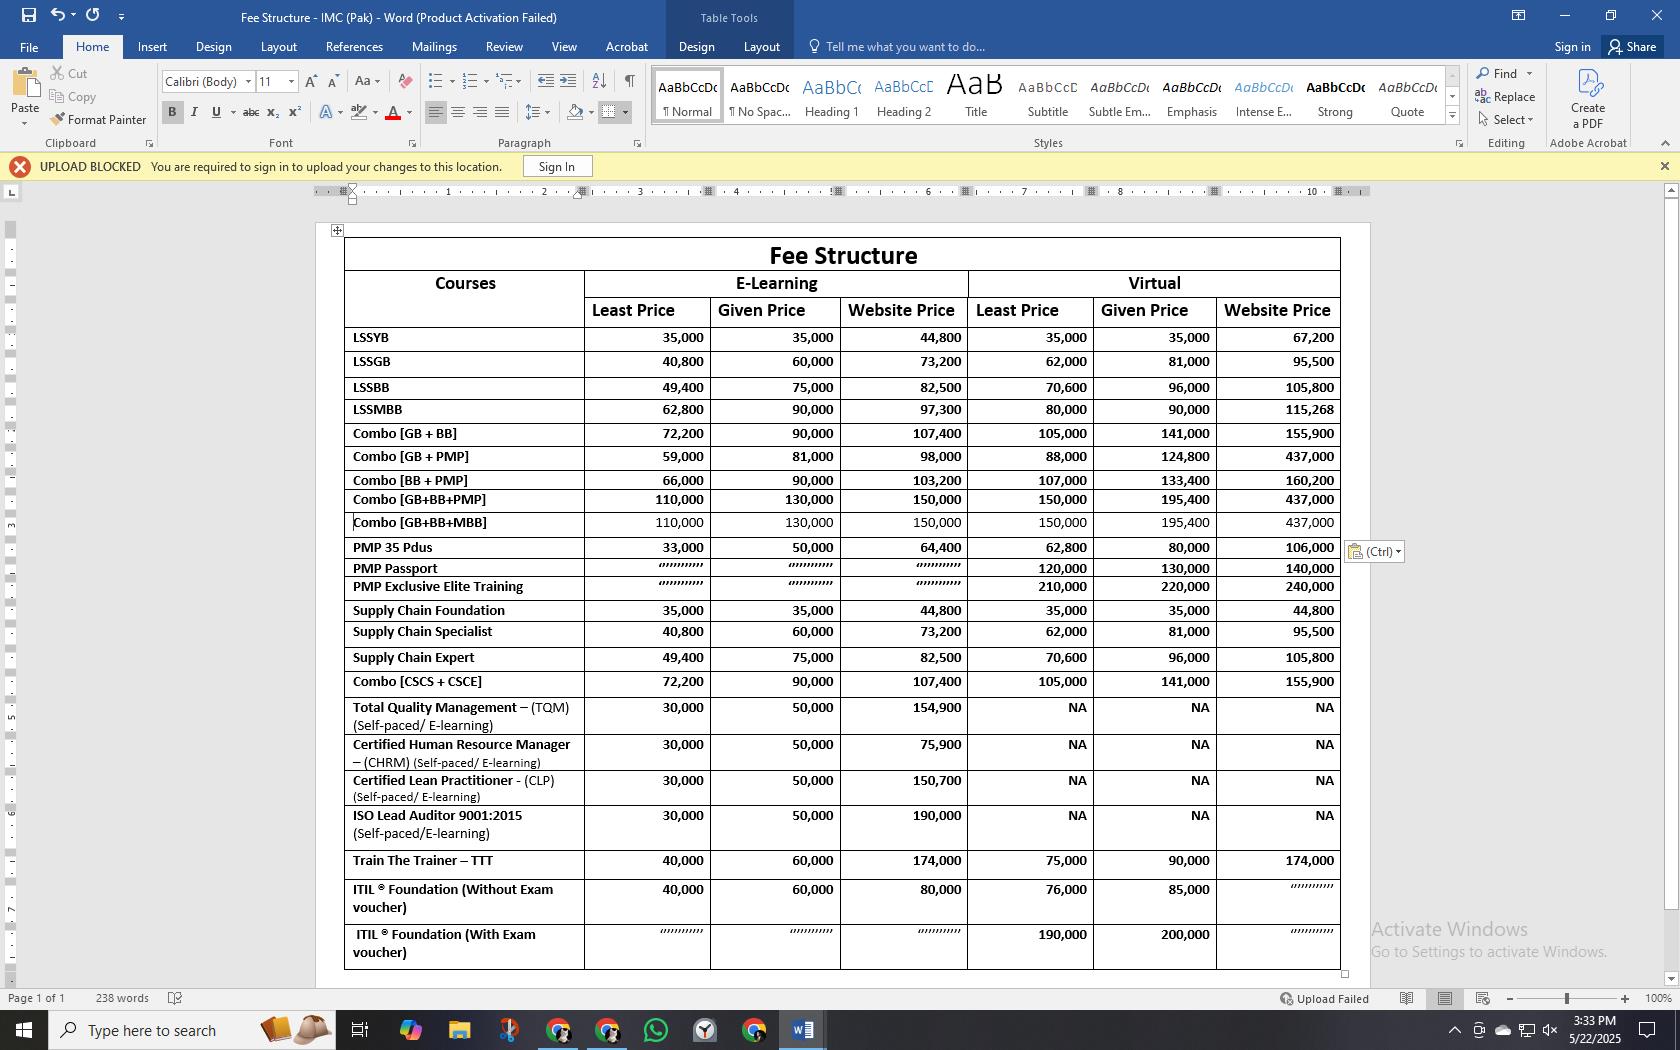Click the Strikethrough icon

250,112
